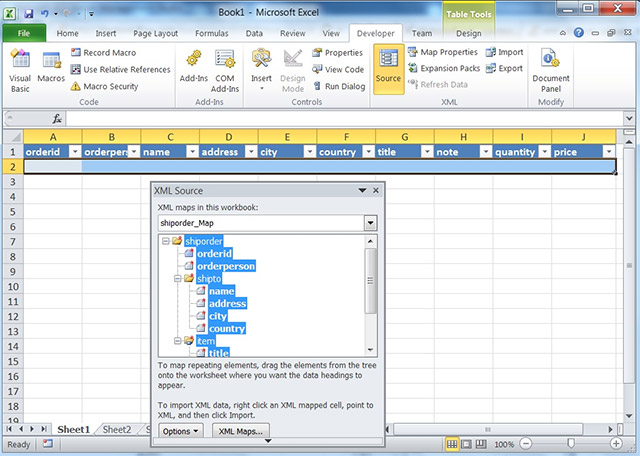The image size is (640, 456).
Task: Click the XML Maps... button
Action: [x=240, y=431]
